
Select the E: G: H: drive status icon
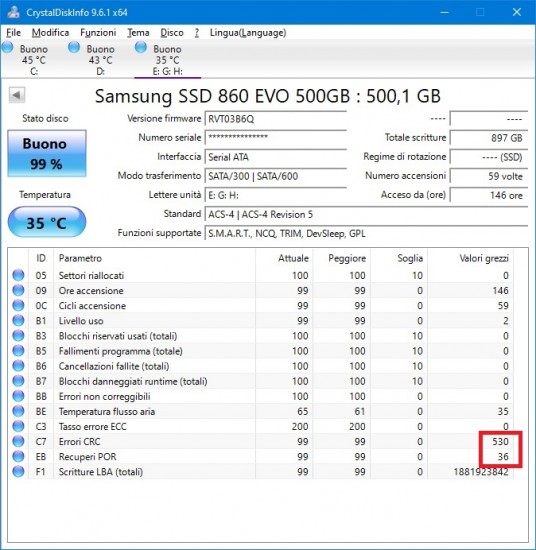click(141, 47)
